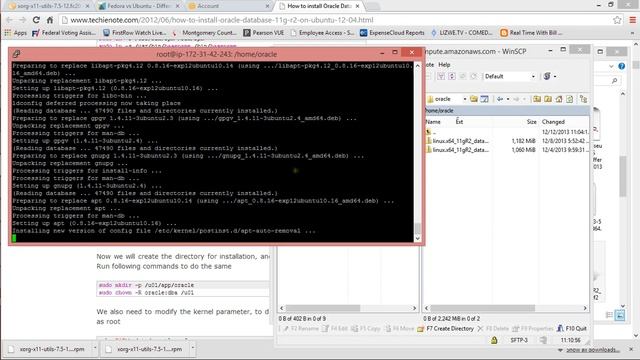Bookmark this page with the star icon

pyautogui.click(x=617, y=20)
